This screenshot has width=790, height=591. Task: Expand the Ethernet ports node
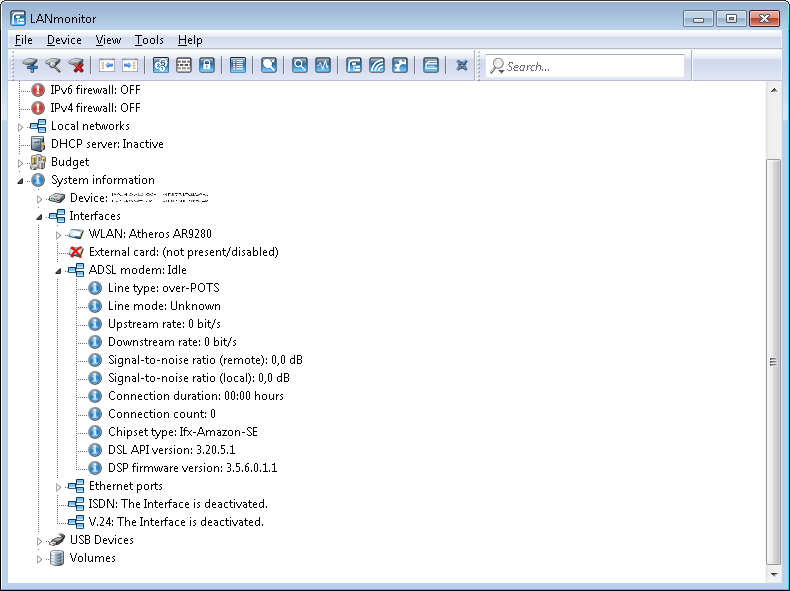point(58,487)
